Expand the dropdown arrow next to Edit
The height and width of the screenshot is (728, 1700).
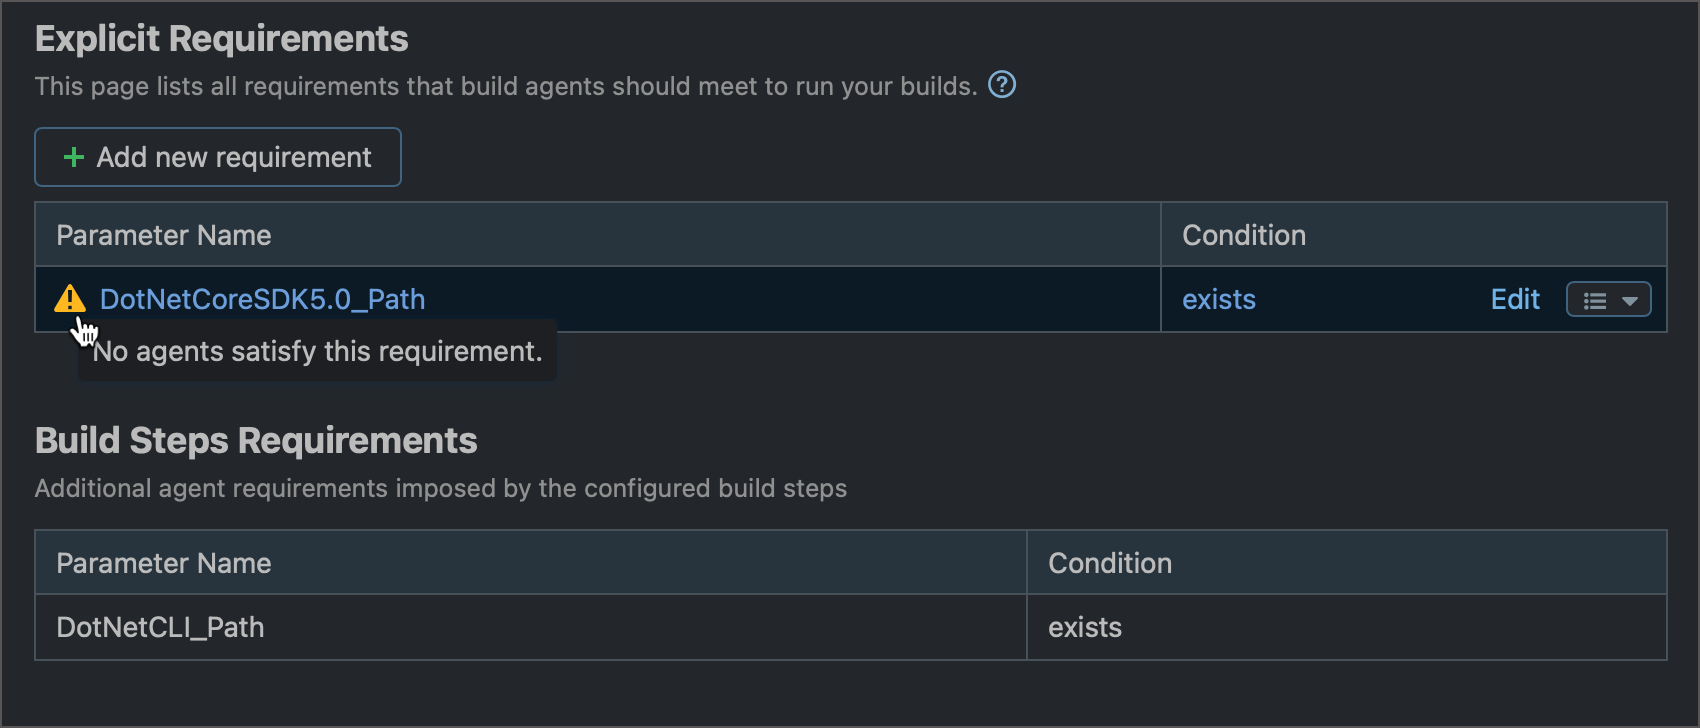point(1630,298)
